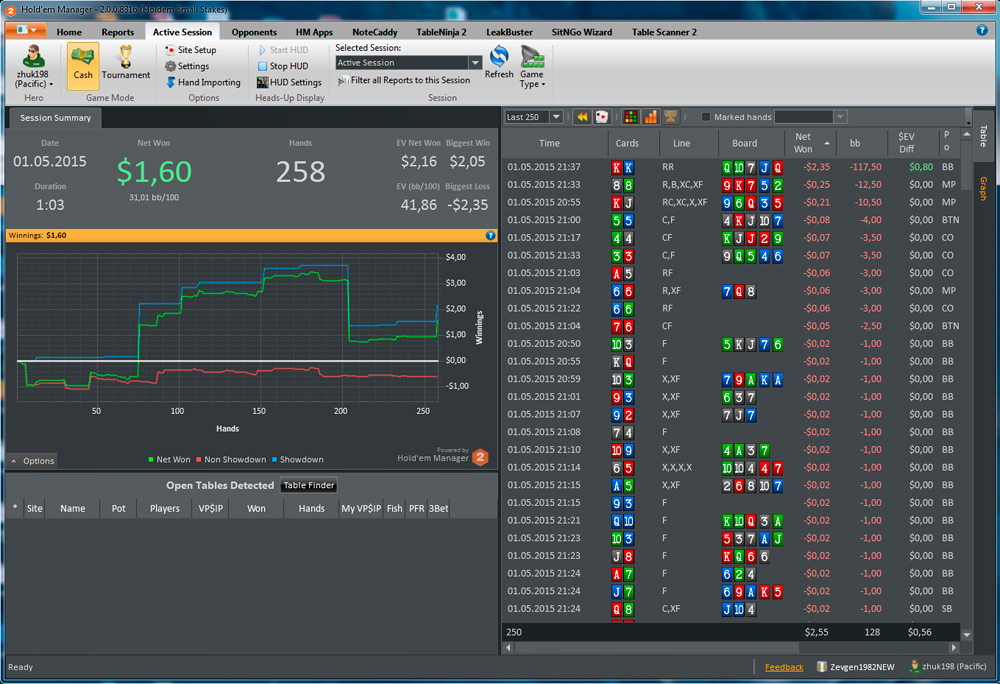Viewport: 1000px width, 684px height.
Task: Select the Session Summary tab
Action: point(55,118)
